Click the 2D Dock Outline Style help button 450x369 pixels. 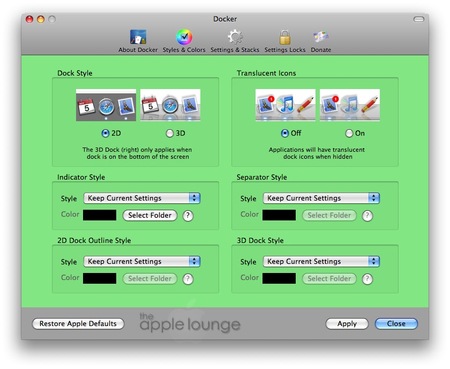188,279
